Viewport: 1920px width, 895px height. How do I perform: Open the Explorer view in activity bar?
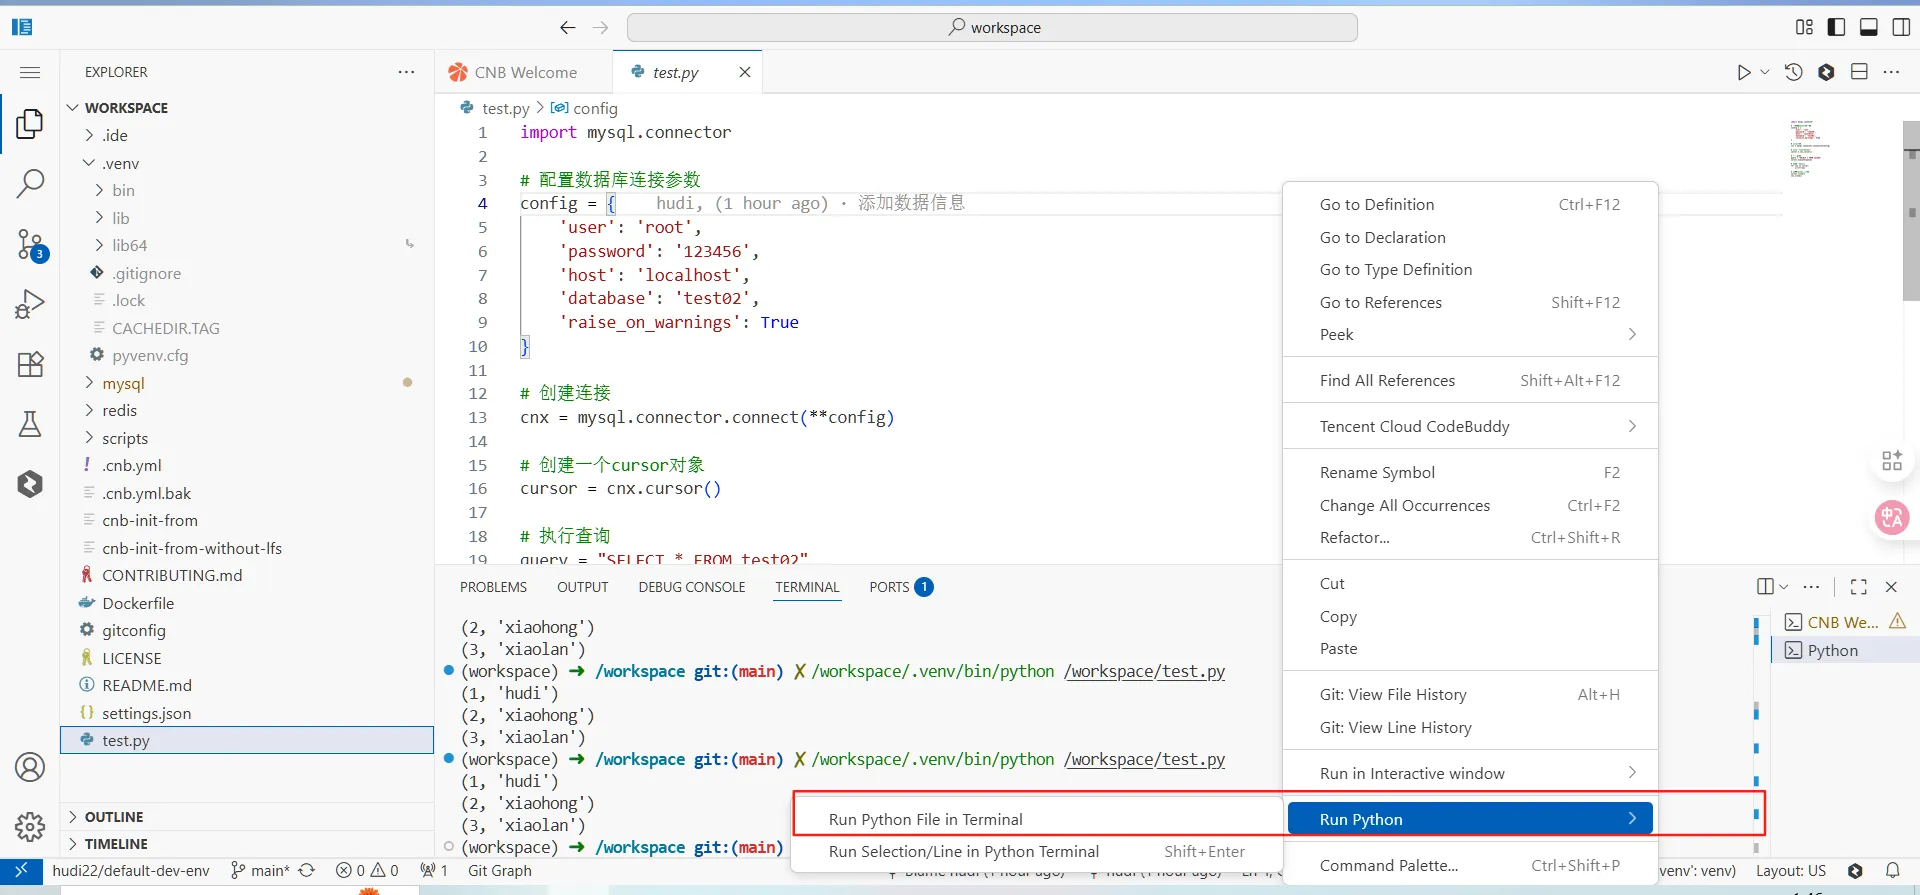pos(30,124)
